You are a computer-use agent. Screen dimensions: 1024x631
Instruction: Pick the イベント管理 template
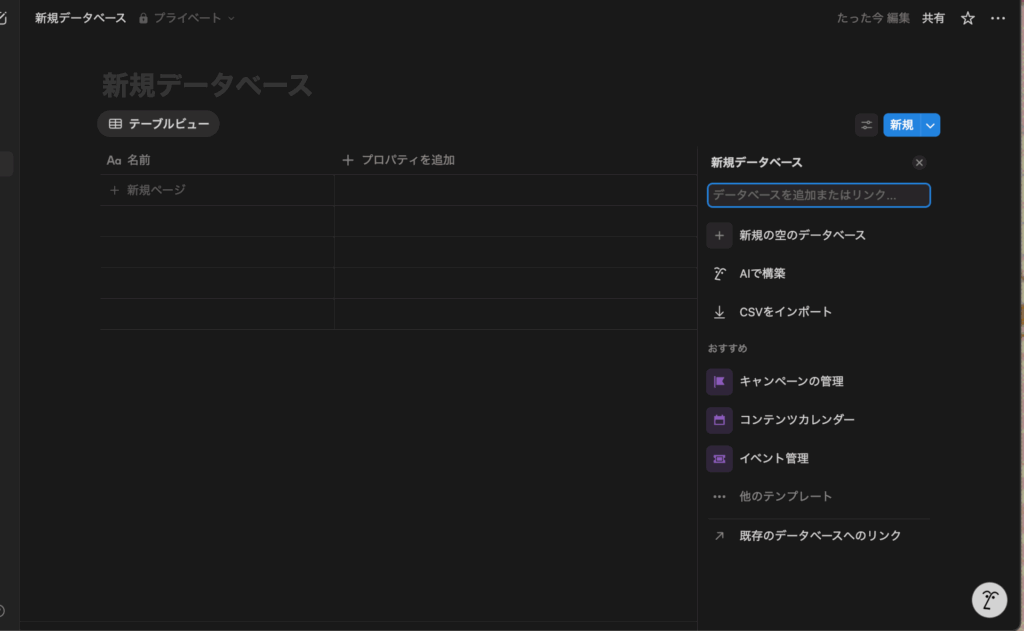pos(773,458)
